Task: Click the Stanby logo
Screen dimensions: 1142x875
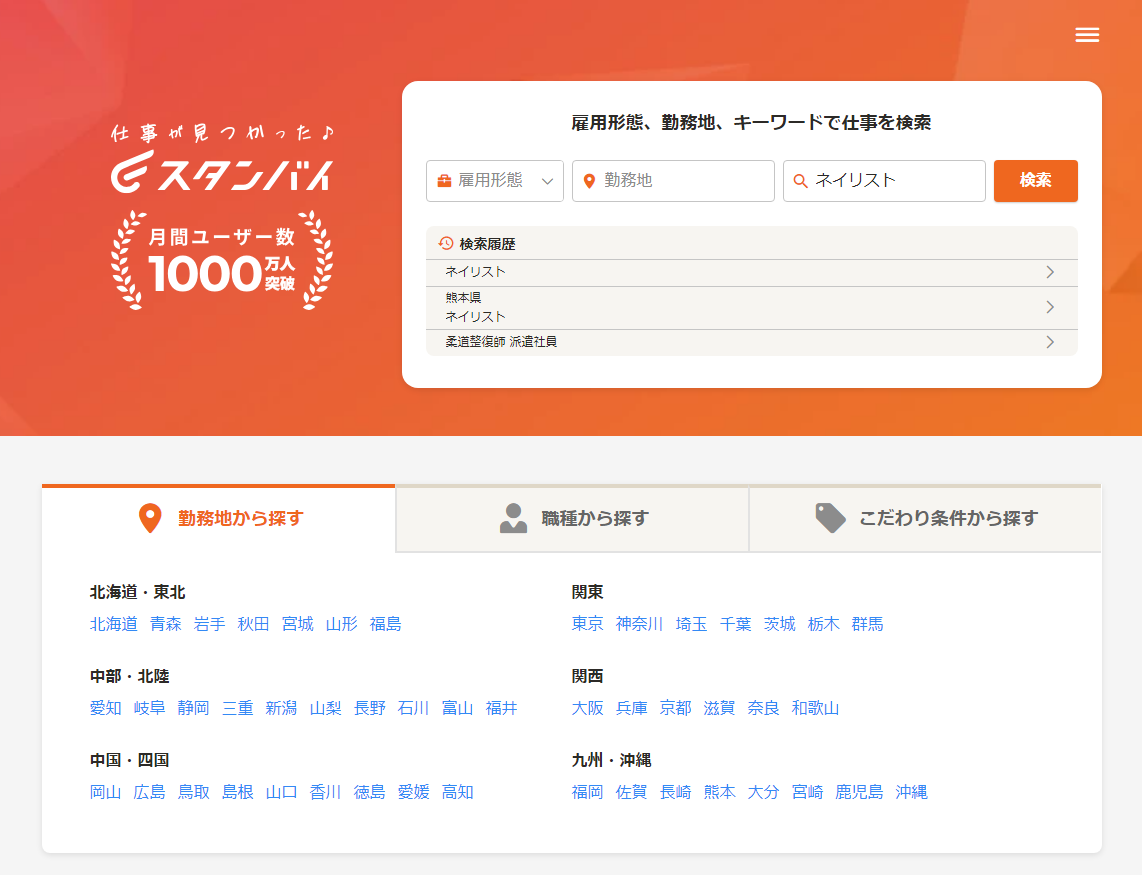Action: 221,171
